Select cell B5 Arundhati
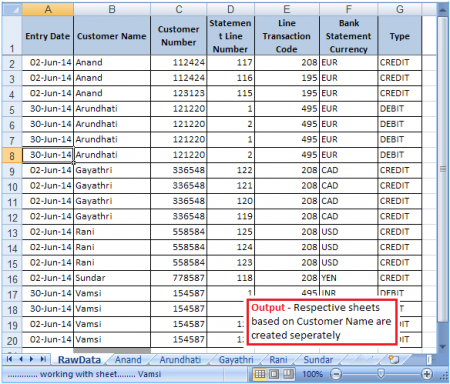This screenshot has width=450, height=384. click(x=112, y=109)
